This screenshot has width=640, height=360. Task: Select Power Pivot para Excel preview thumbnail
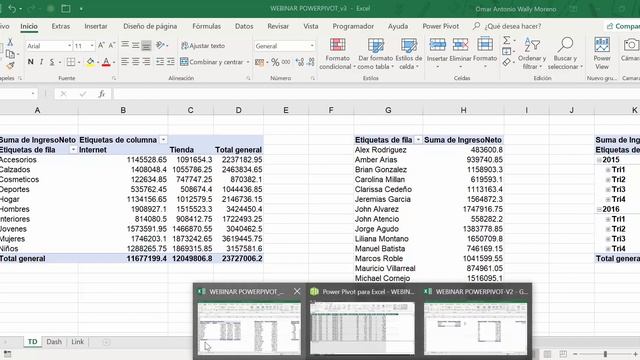tap(362, 329)
